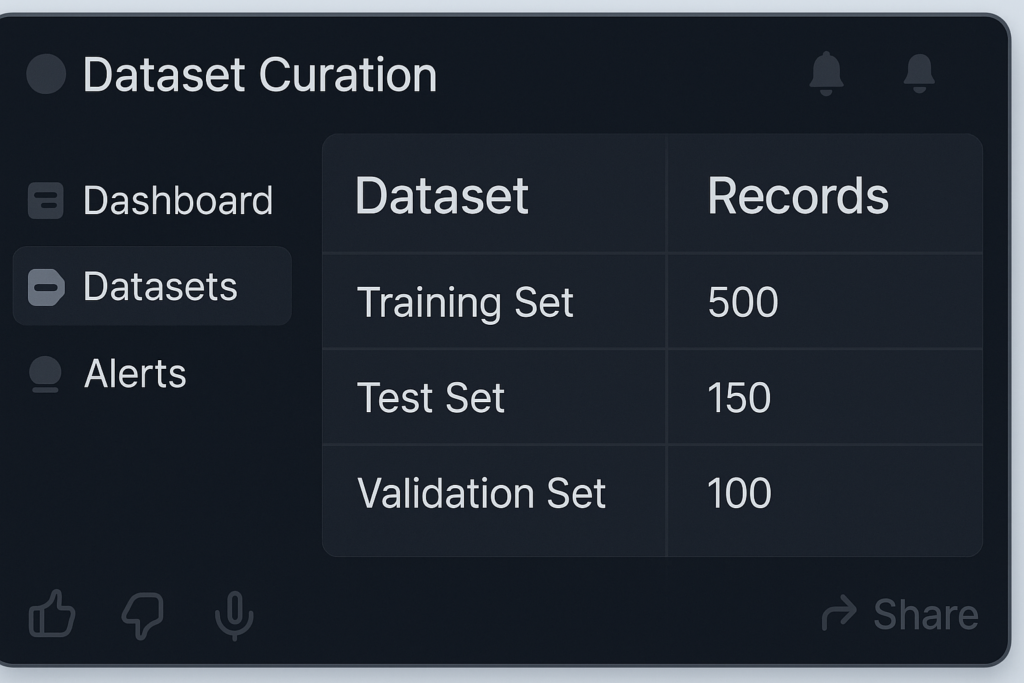
Task: Choose the Validation Set row
Action: [x=481, y=494]
